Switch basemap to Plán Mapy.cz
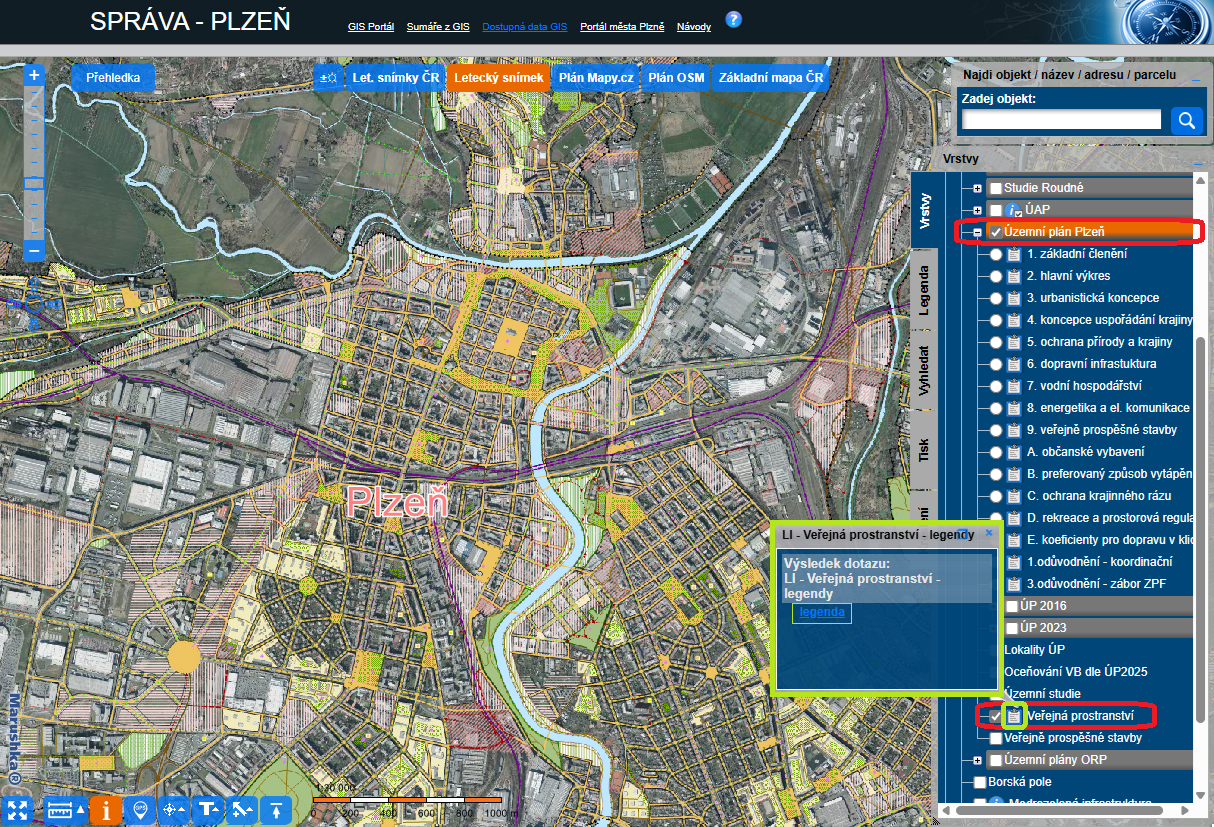Screen dimensions: 1214x827 [x=596, y=78]
